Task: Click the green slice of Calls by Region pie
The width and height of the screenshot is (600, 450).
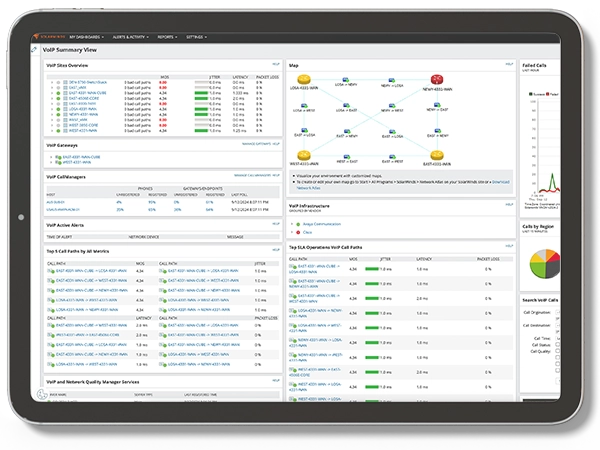Action: point(539,270)
